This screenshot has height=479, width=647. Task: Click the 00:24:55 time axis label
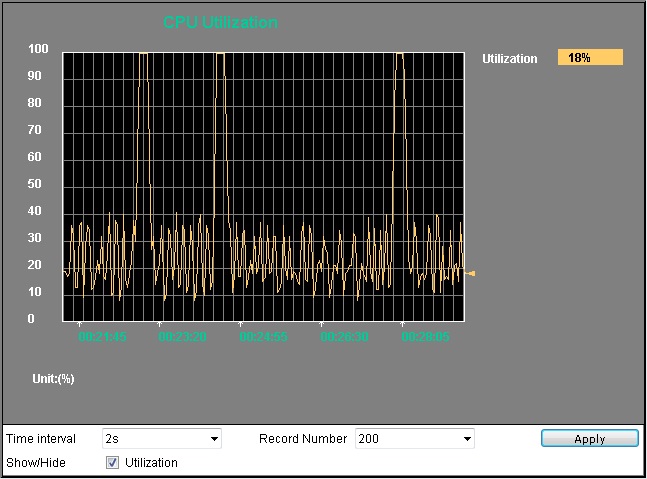(264, 338)
